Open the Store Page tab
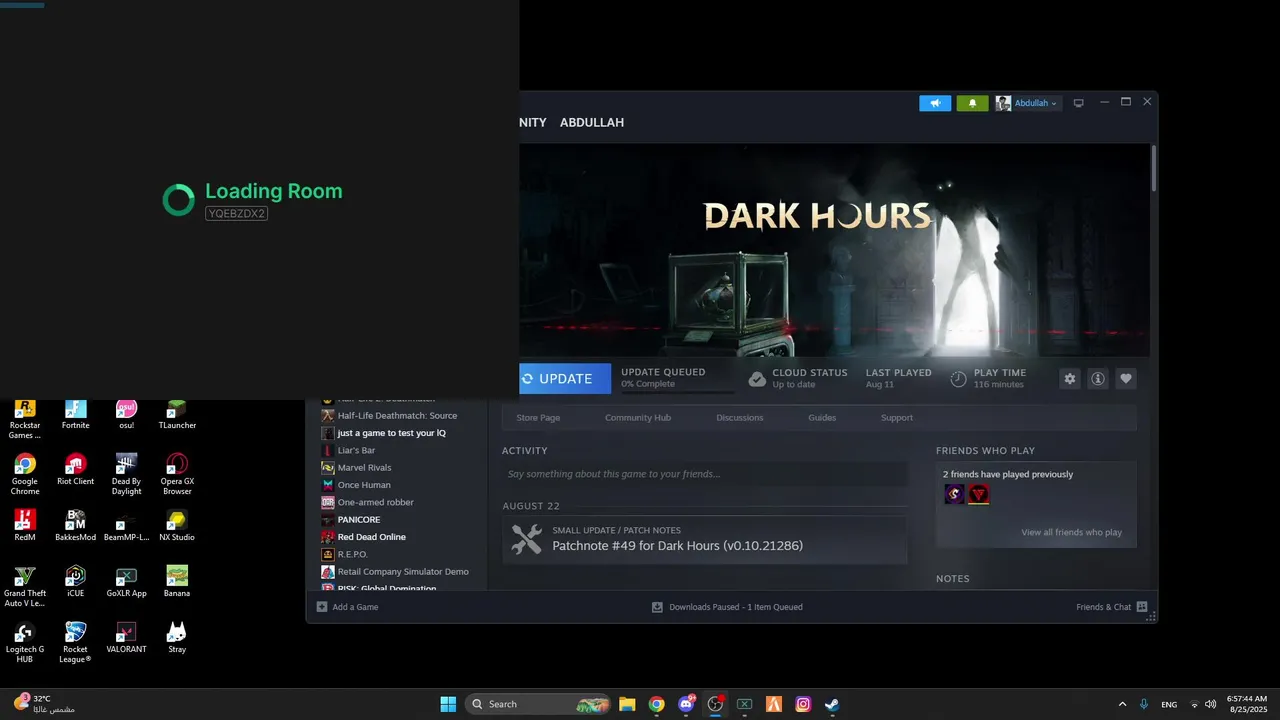 (538, 418)
